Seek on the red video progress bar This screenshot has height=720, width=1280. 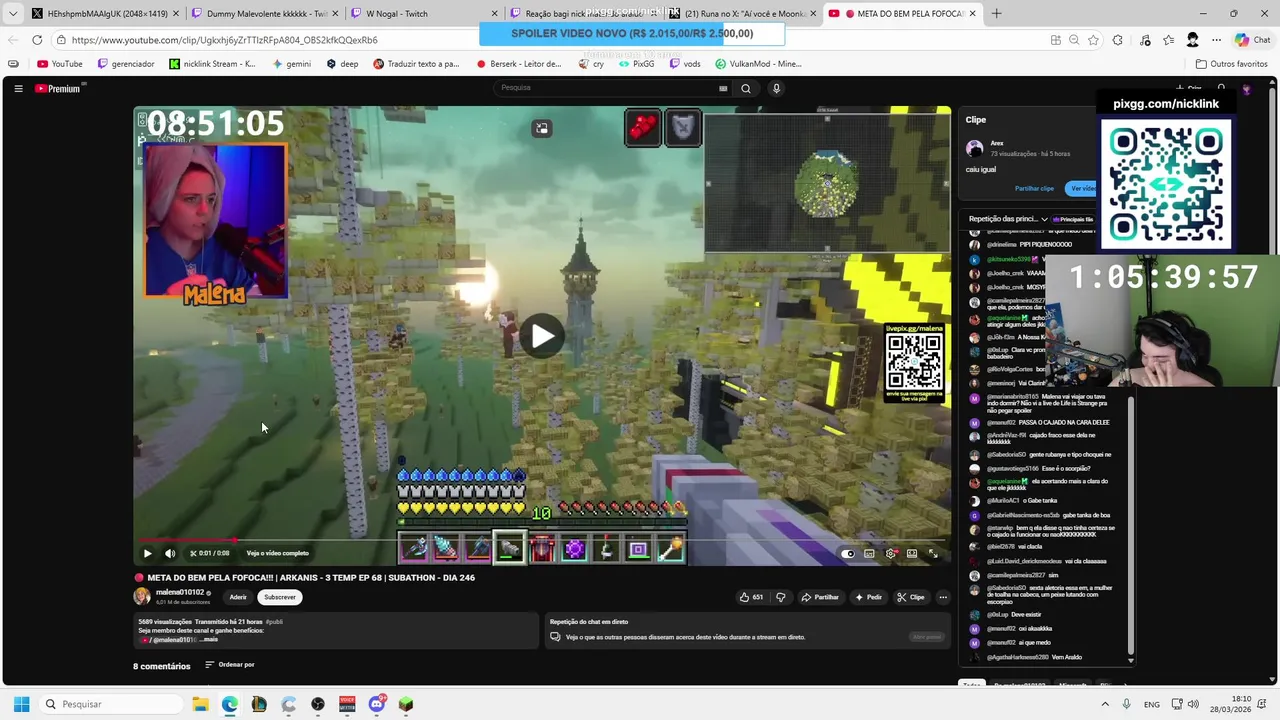pyautogui.click(x=541, y=540)
